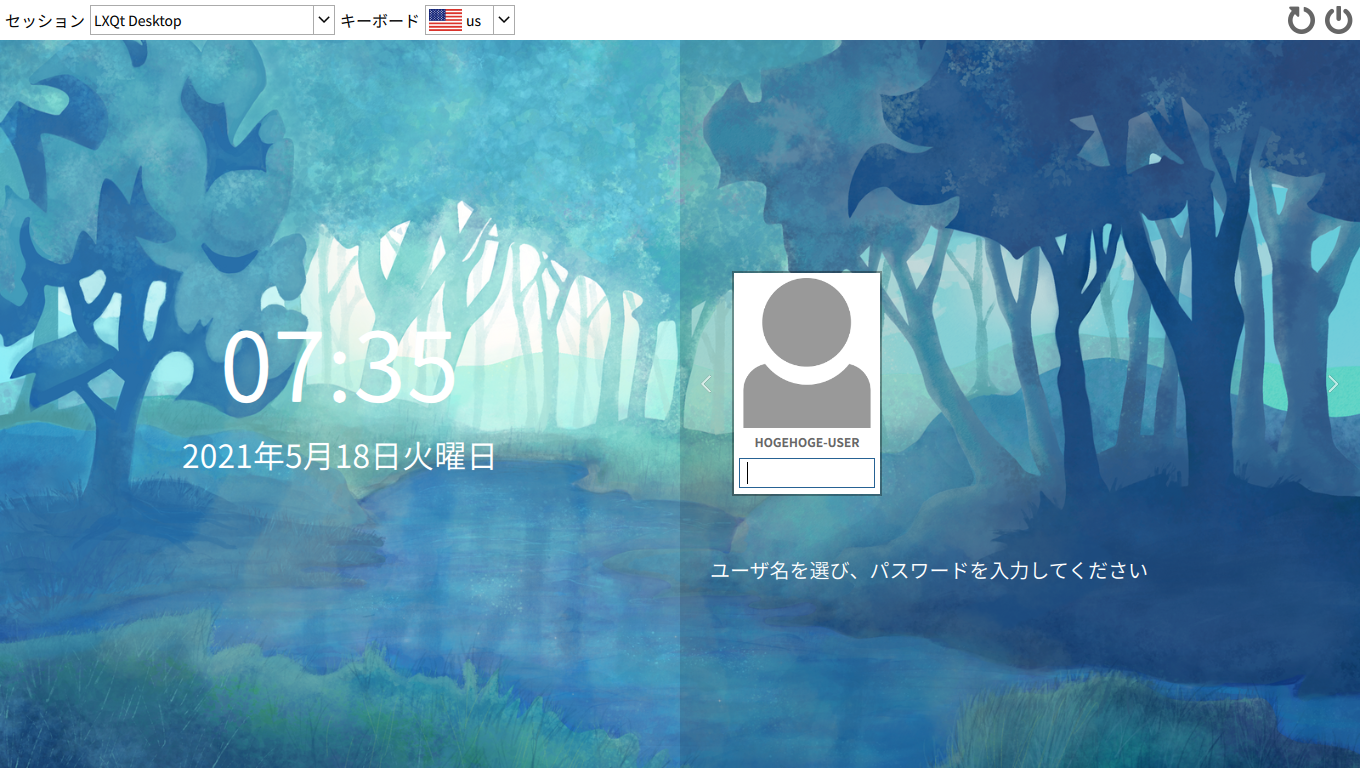Click the セッション label
The height and width of the screenshot is (768, 1360).
(45, 20)
